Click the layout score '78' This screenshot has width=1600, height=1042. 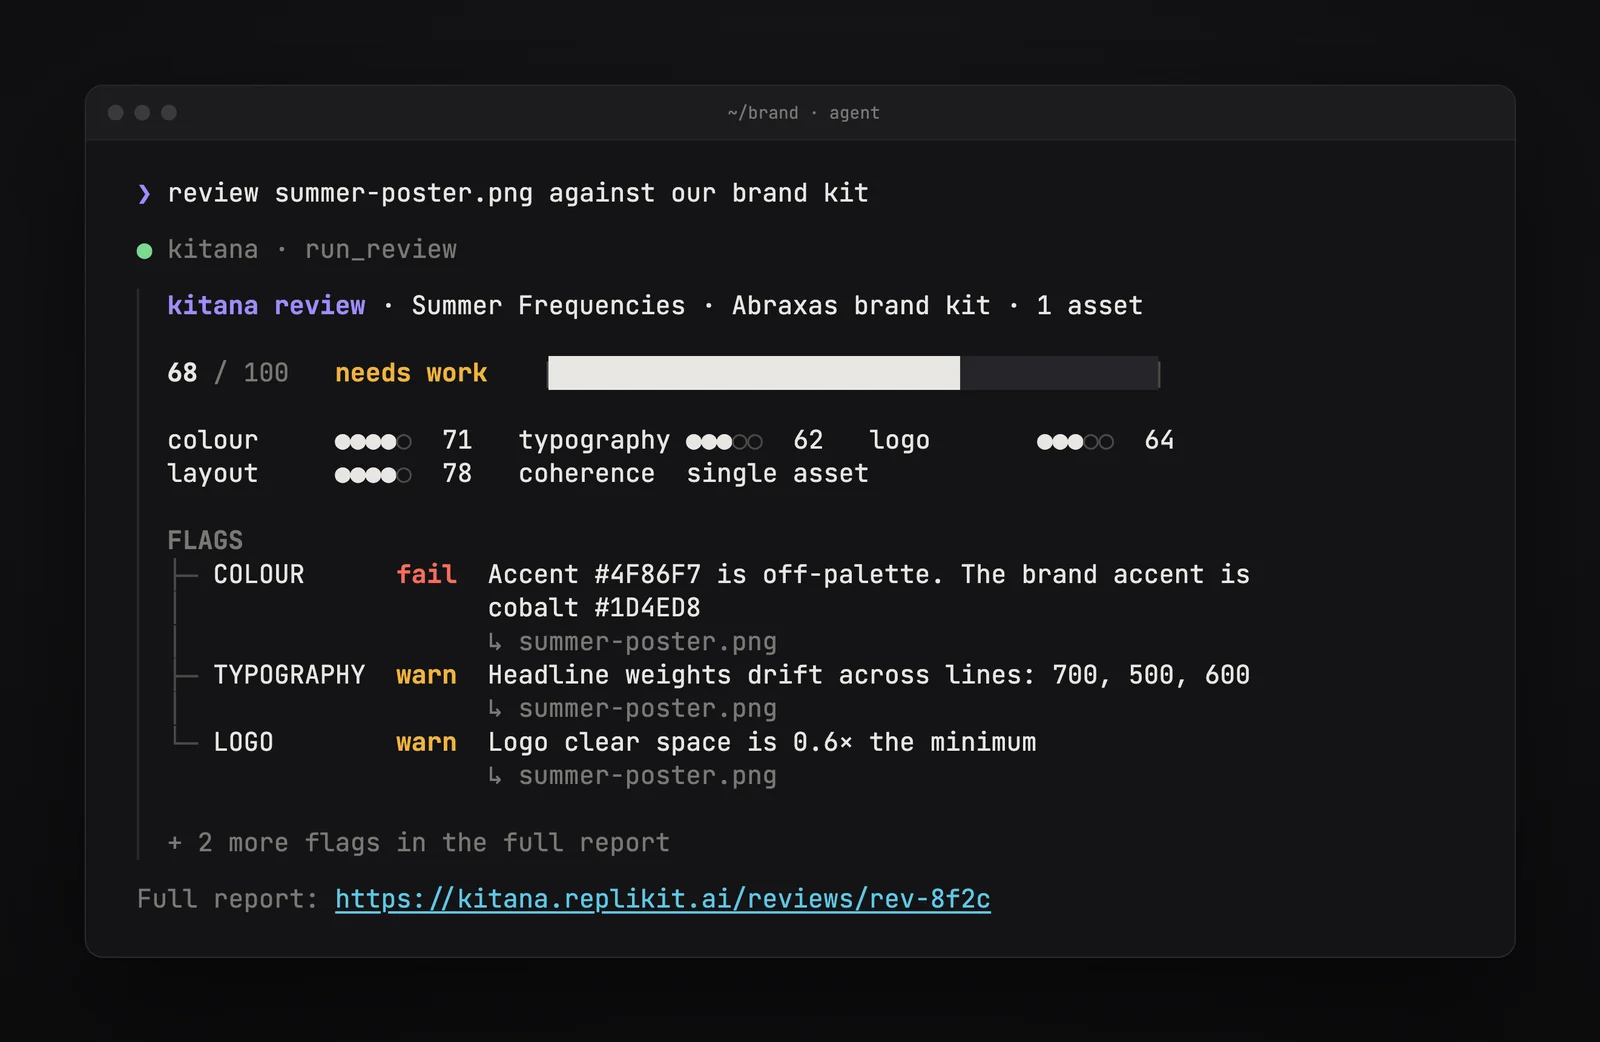(457, 473)
